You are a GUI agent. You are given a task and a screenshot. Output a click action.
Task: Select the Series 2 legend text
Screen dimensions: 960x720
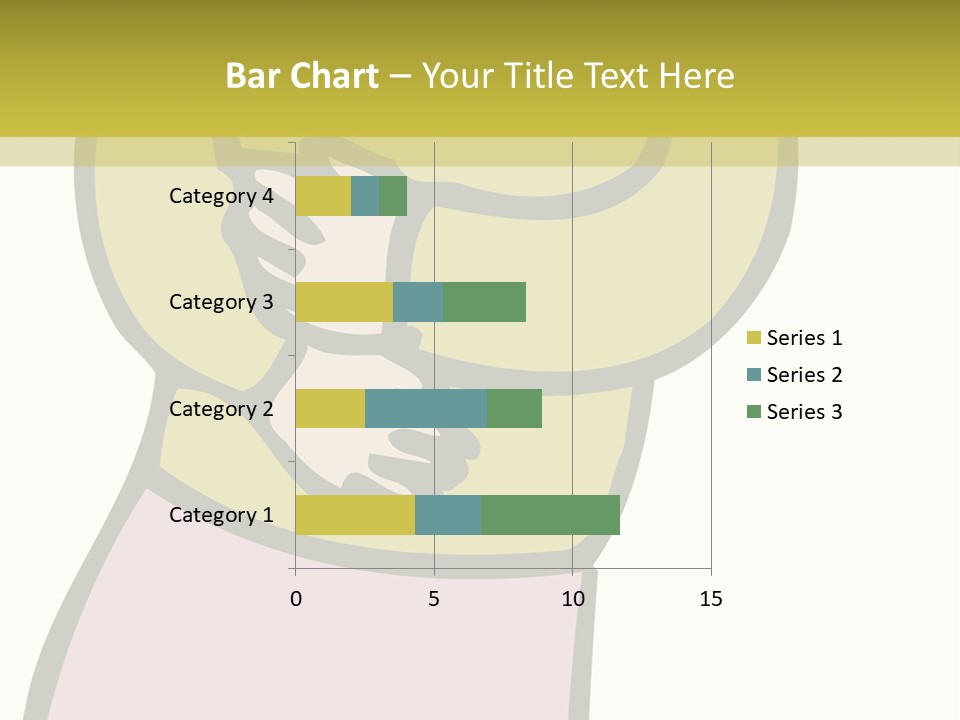804,375
